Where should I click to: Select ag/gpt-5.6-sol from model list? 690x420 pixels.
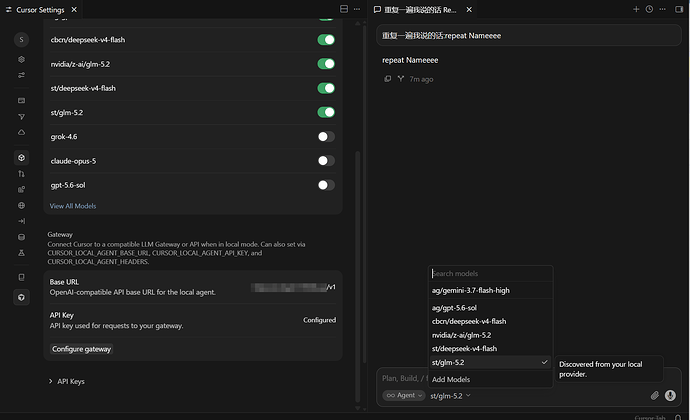pyautogui.click(x=490, y=308)
